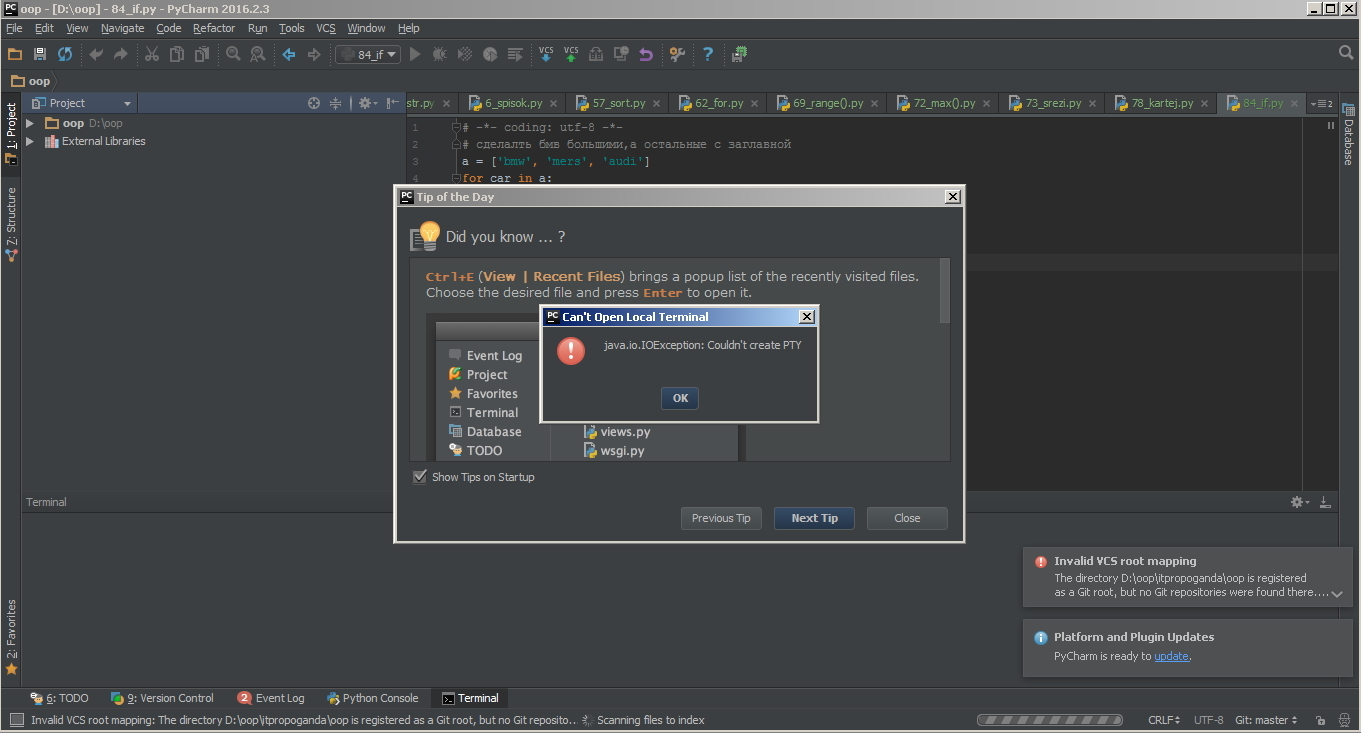The width and height of the screenshot is (1361, 733).
Task: Open the Event Log tool window
Action: point(271,698)
